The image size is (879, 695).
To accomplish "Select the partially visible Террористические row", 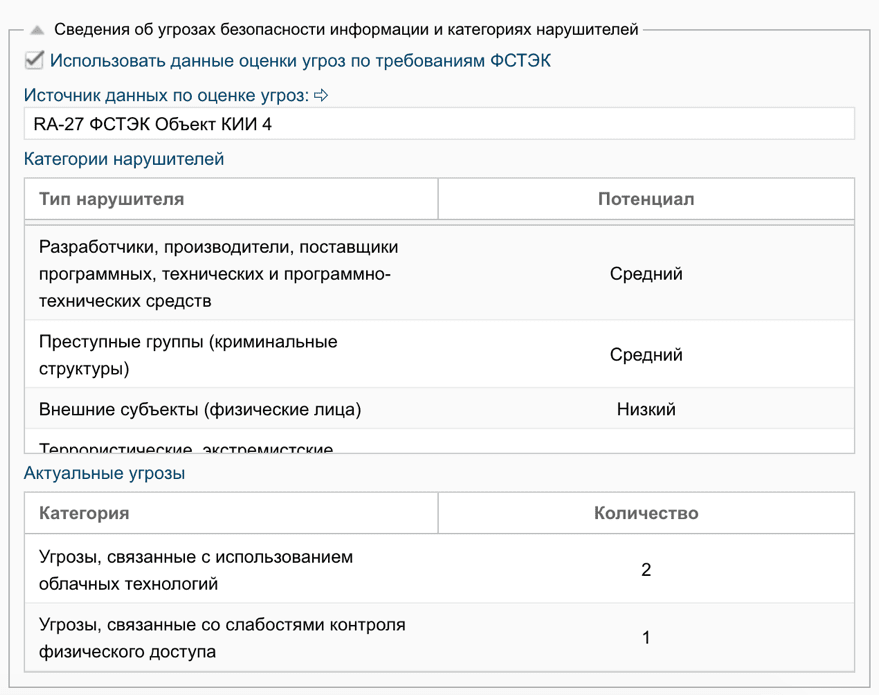I will click(186, 446).
